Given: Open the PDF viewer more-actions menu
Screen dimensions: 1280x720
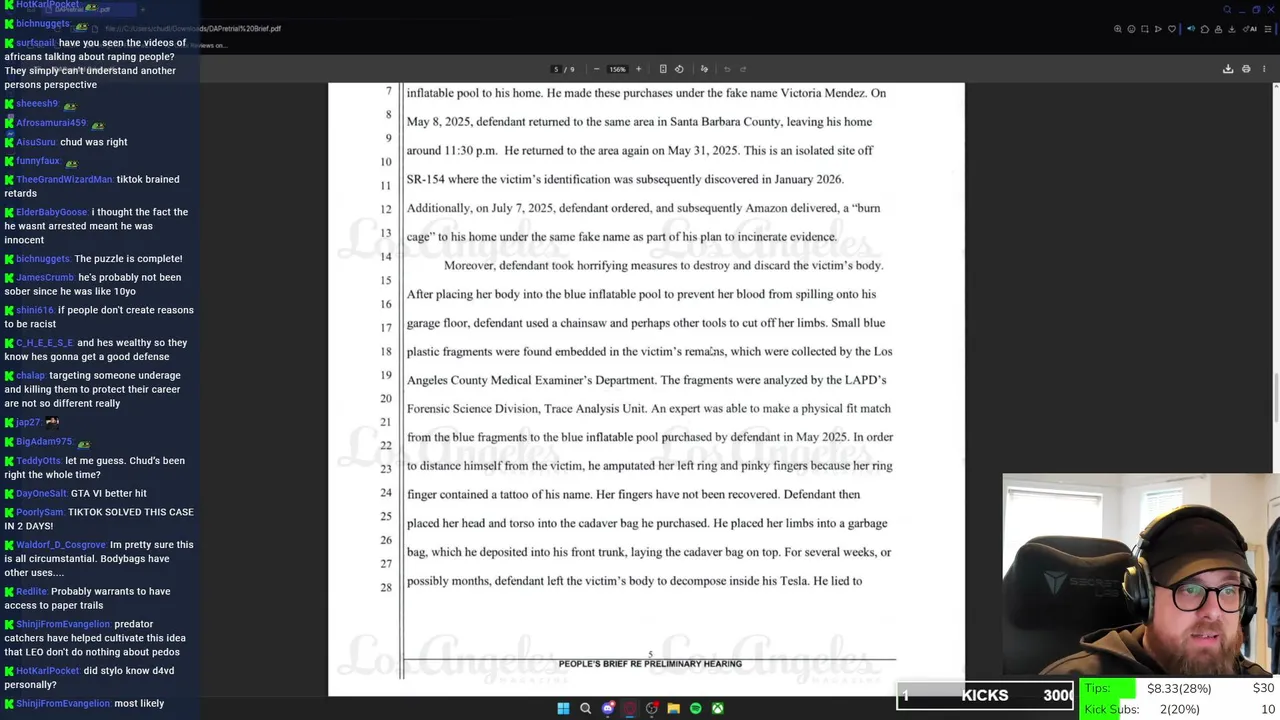Looking at the screenshot, I should point(1264,69).
